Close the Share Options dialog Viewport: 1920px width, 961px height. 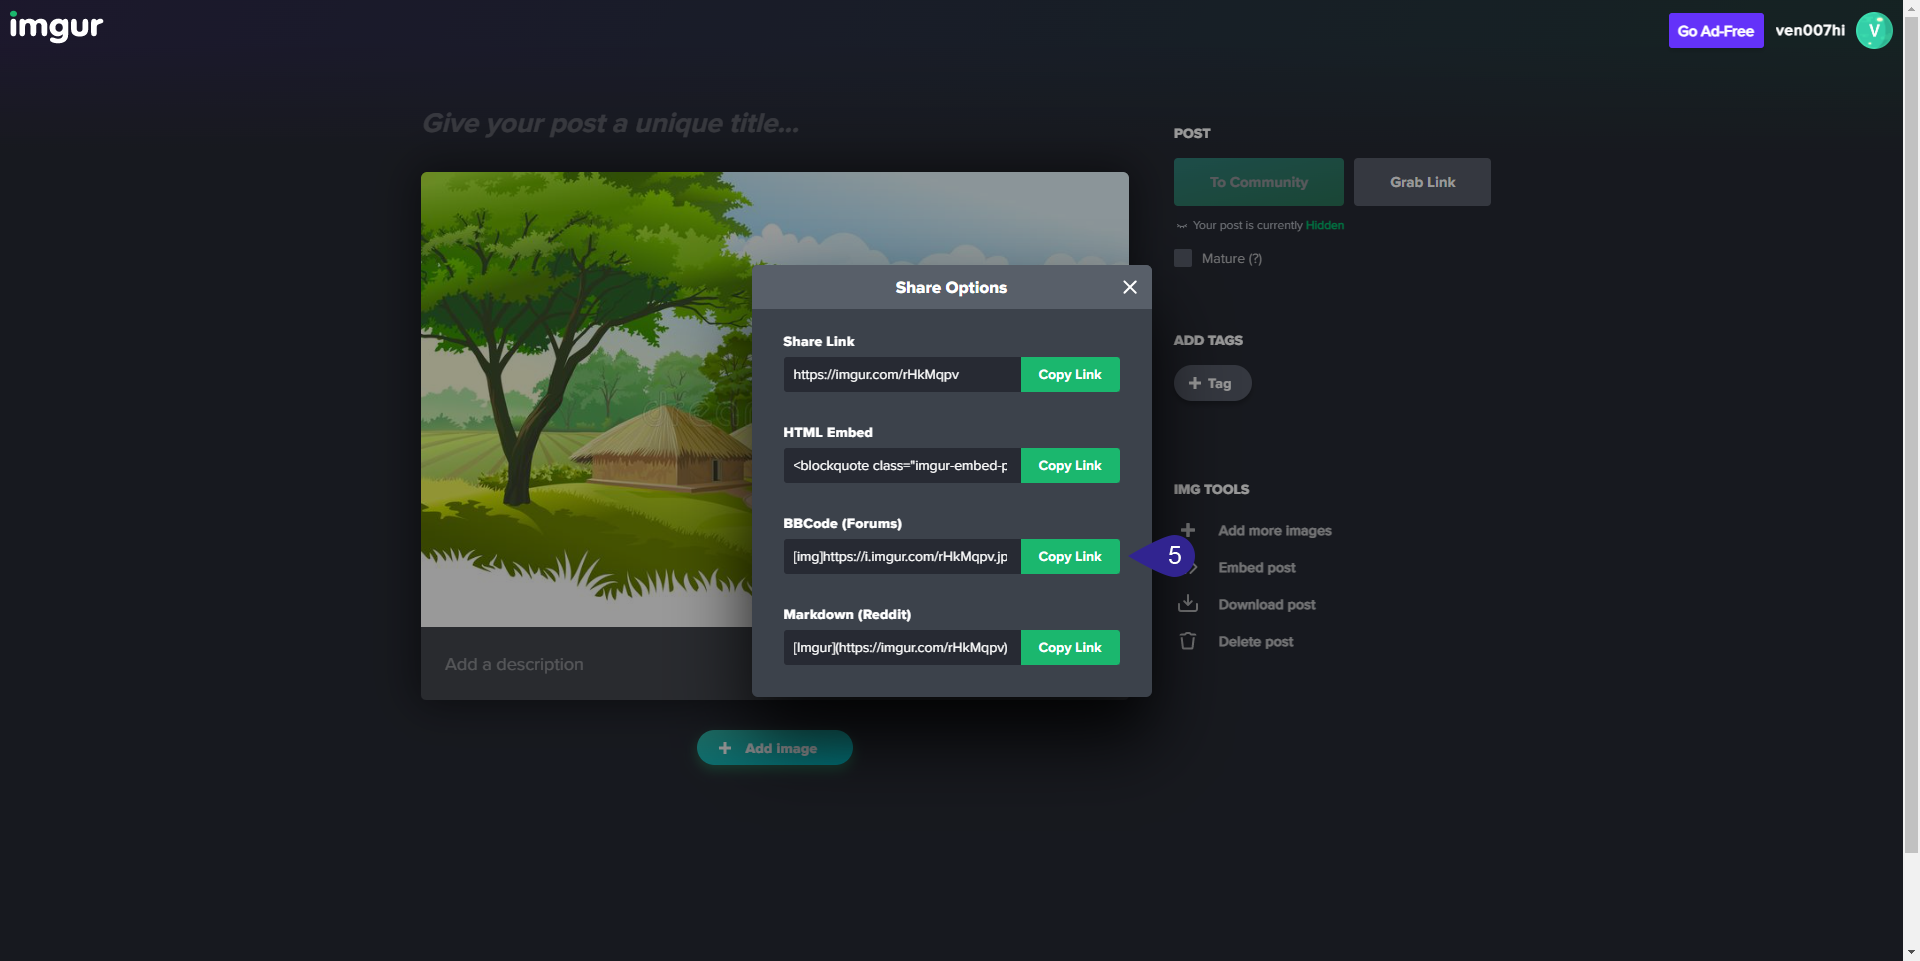click(1130, 287)
